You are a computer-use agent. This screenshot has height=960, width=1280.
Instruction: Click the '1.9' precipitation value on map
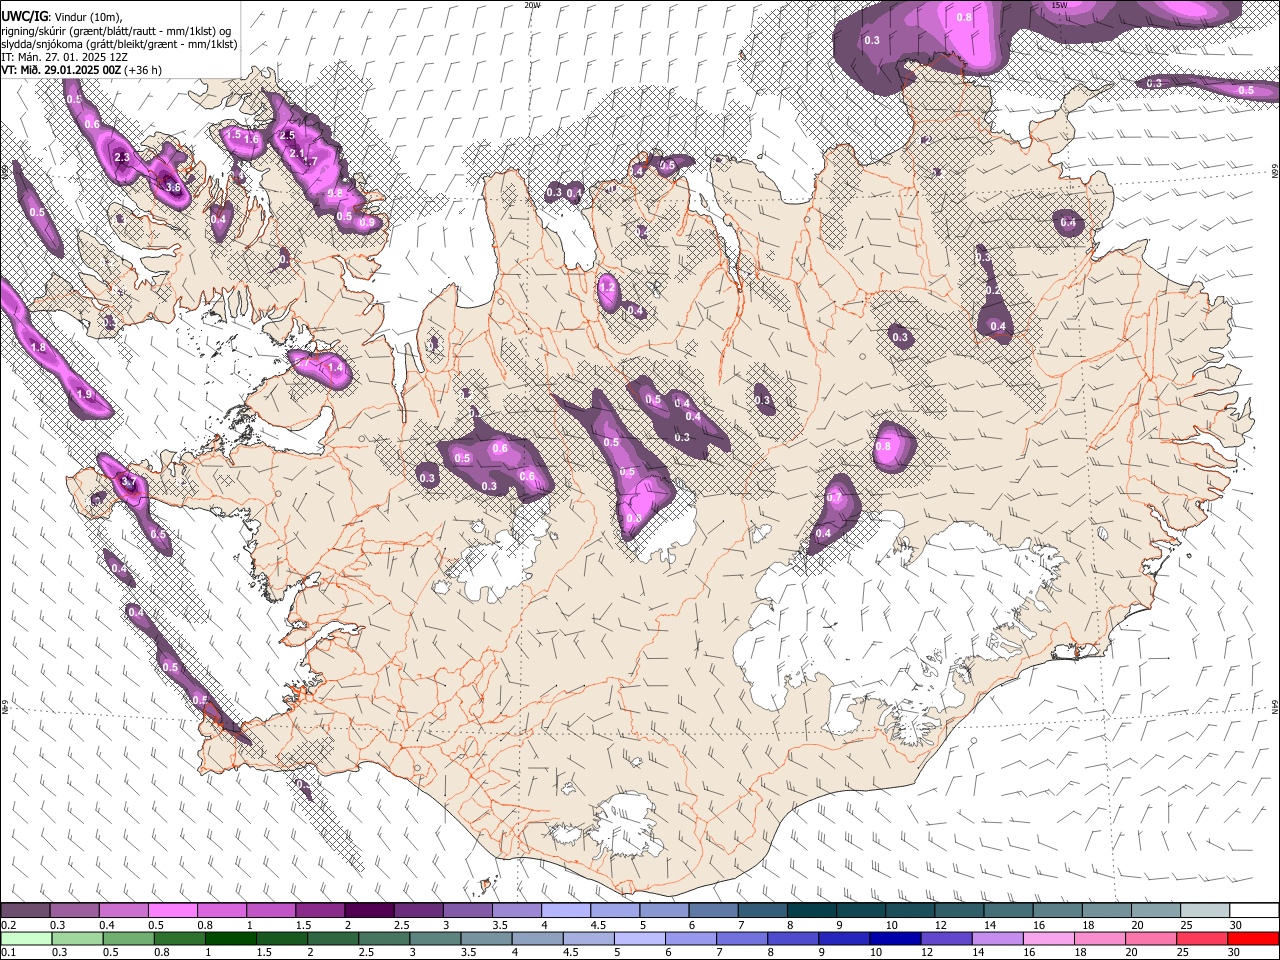[84, 395]
